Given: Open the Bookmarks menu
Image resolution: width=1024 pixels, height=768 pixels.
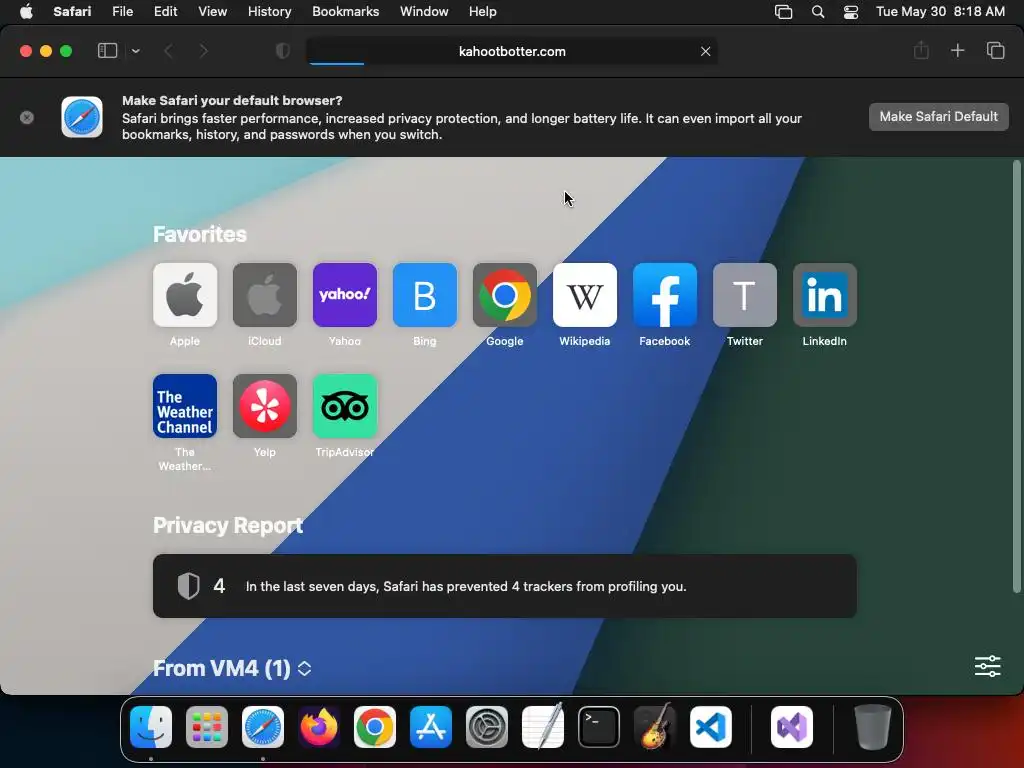Looking at the screenshot, I should (345, 12).
